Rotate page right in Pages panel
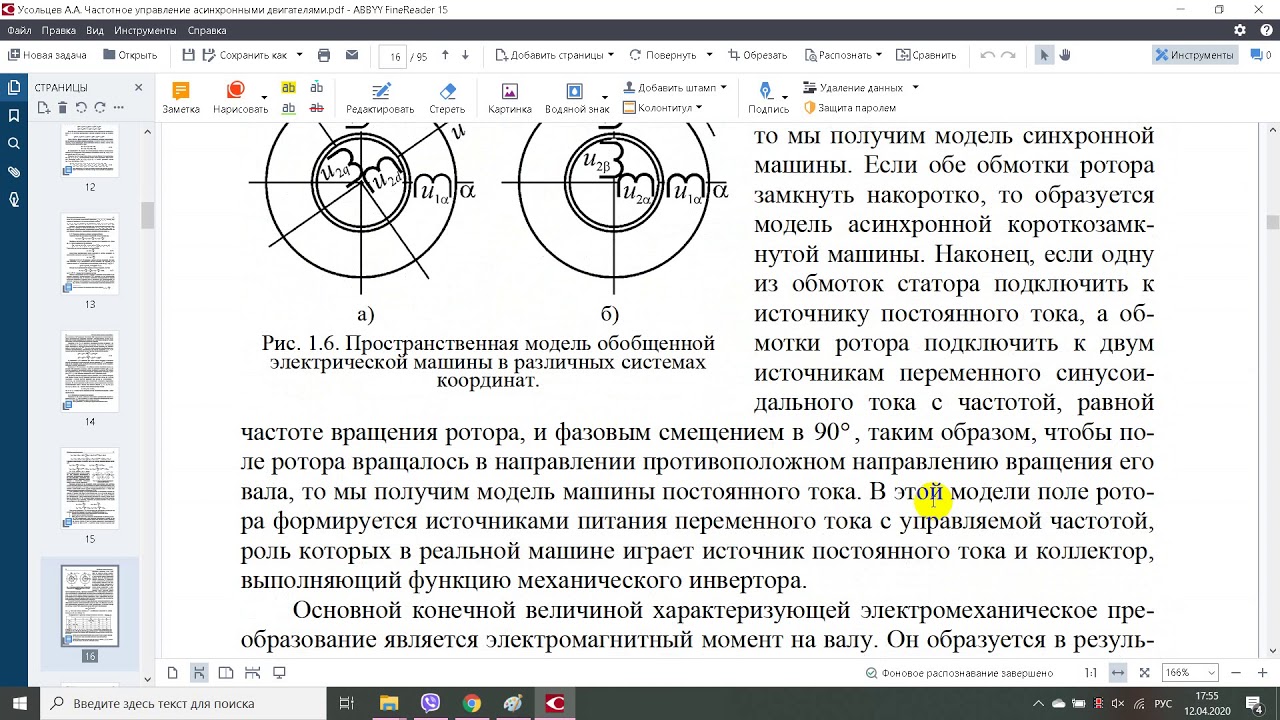Viewport: 1280px width, 720px height. pyautogui.click(x=100, y=107)
